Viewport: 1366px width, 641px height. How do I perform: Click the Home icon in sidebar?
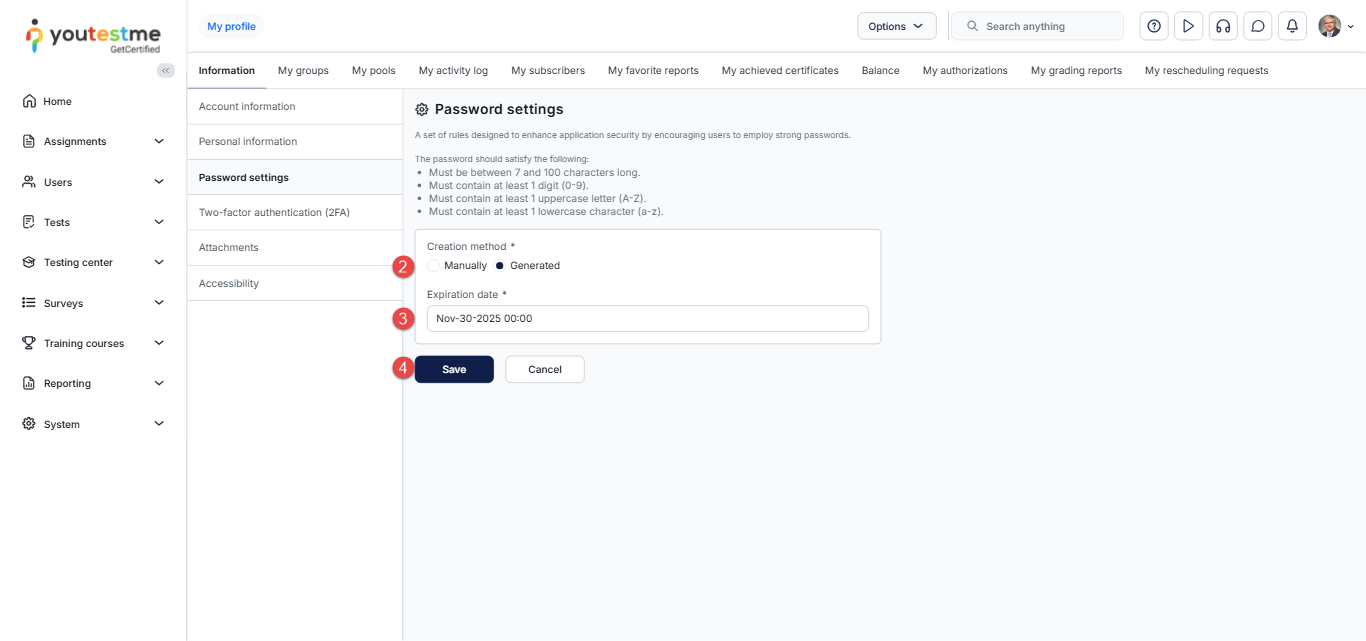pos(29,101)
